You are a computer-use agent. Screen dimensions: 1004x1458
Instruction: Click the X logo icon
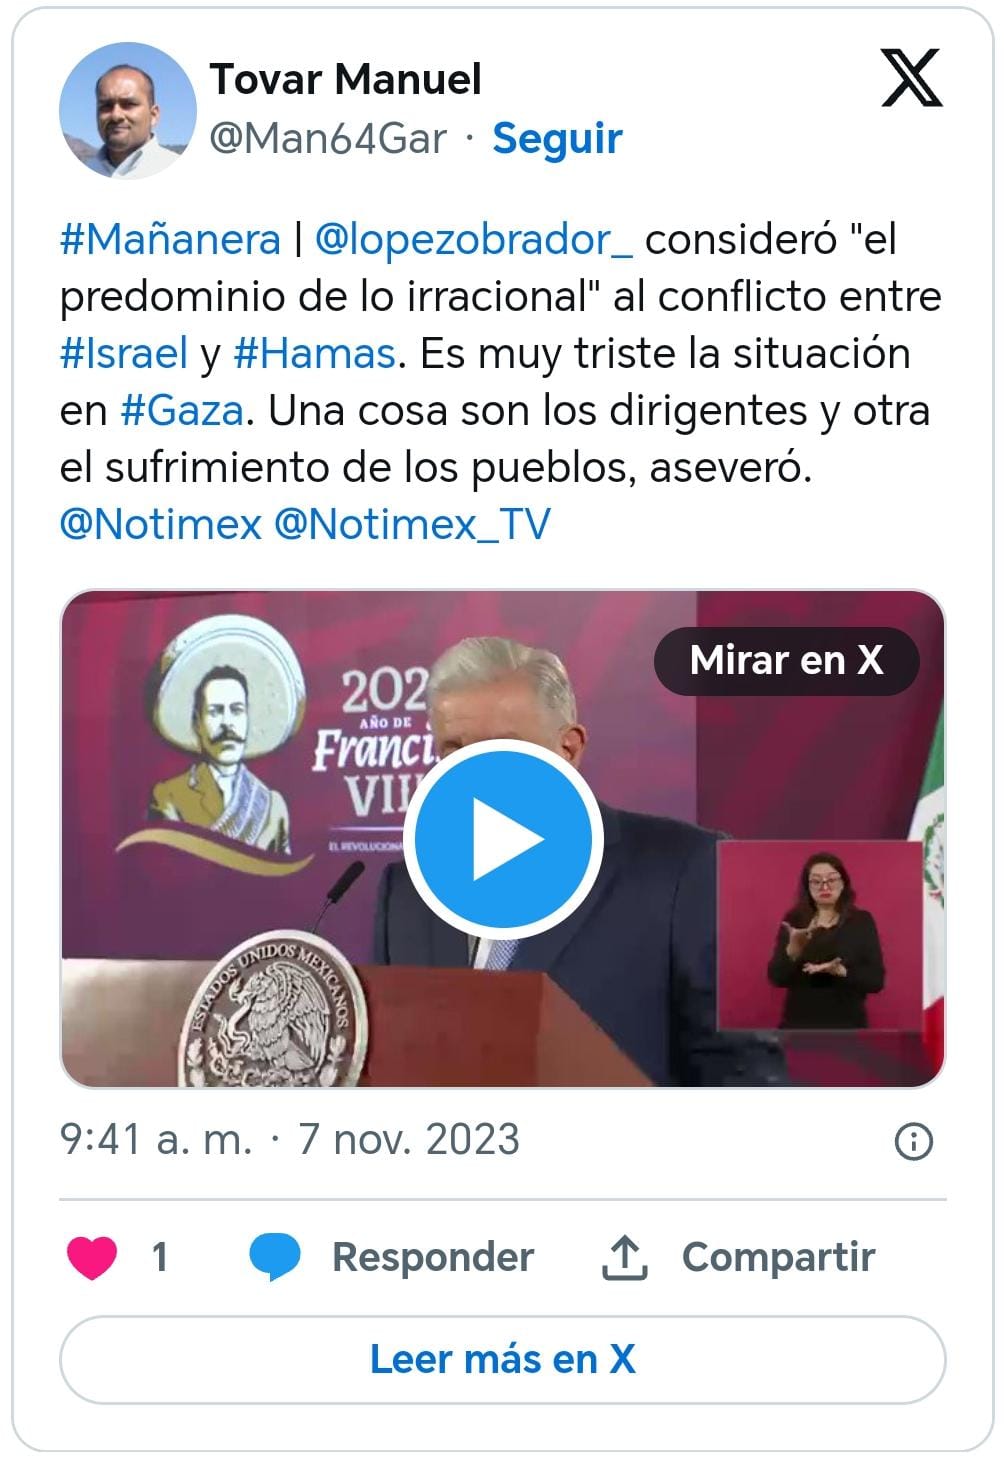[911, 78]
